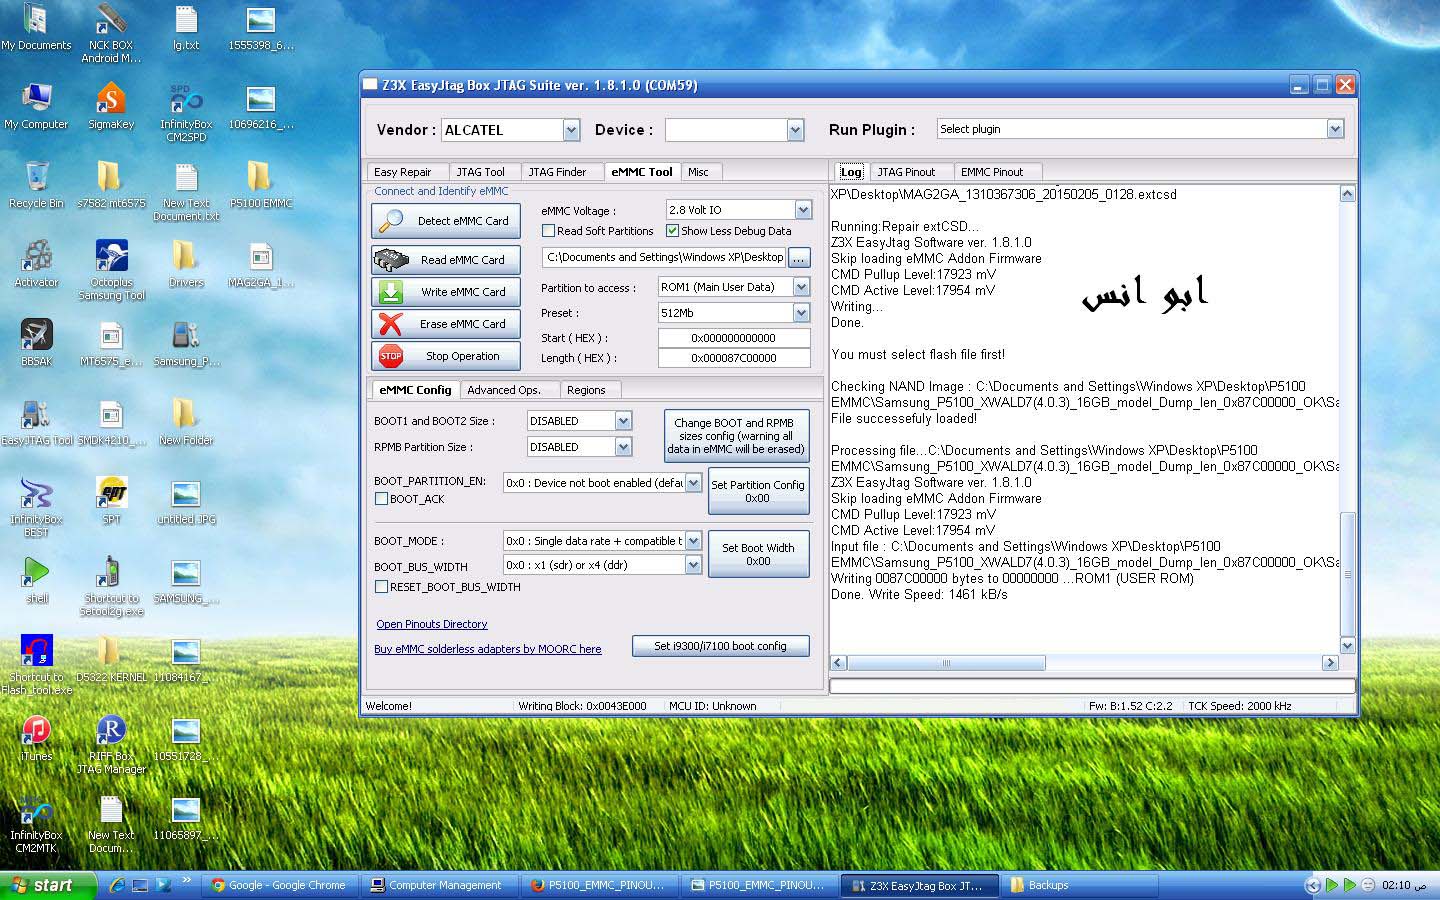The image size is (1440, 900).
Task: Click log horizontal scrollbar thumb
Action: (947, 663)
